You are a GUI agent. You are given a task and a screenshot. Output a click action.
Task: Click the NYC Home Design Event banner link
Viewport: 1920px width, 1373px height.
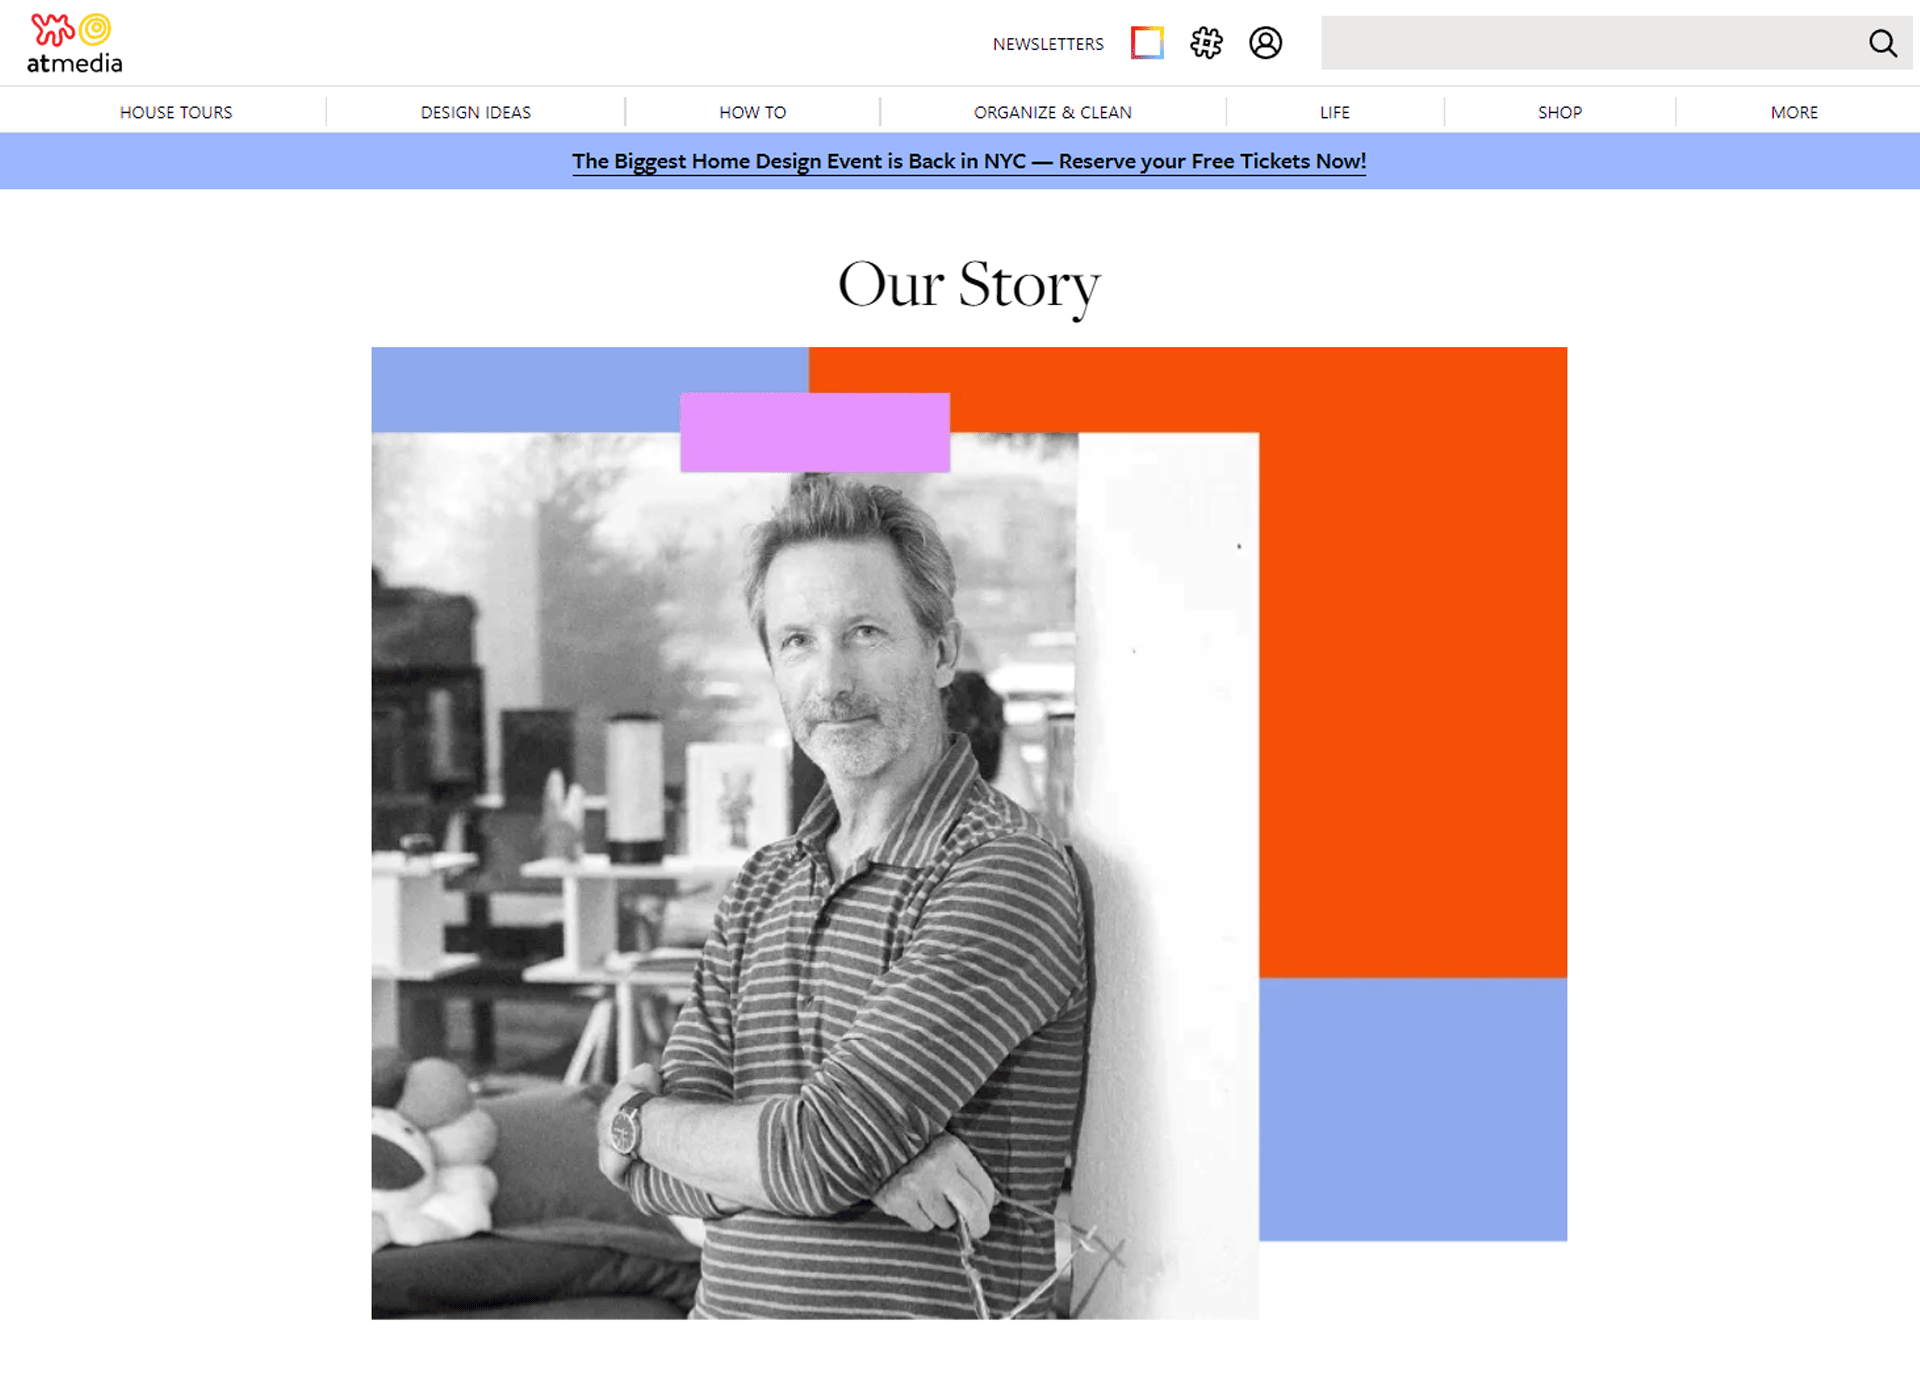click(968, 161)
